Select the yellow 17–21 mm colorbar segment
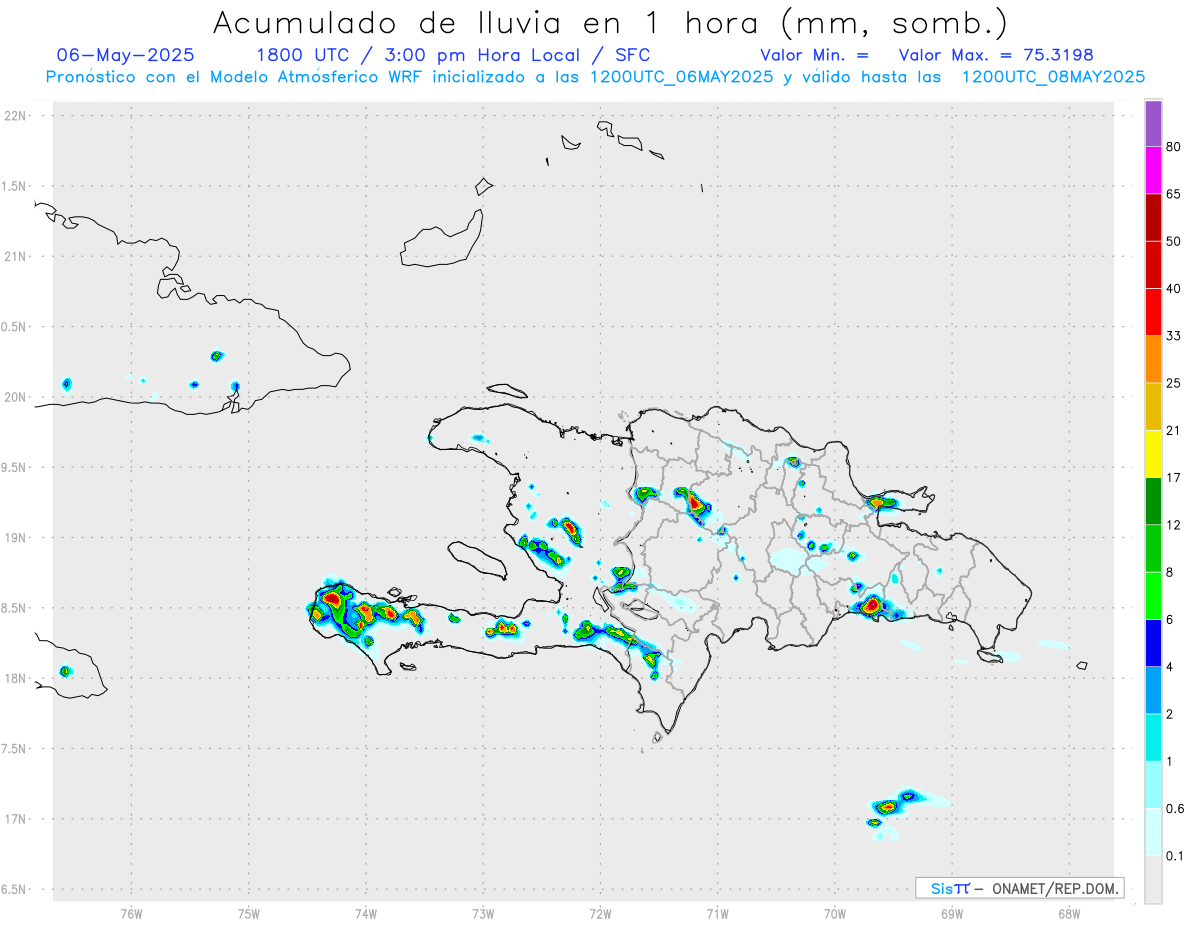The height and width of the screenshot is (927, 1200). click(1153, 454)
